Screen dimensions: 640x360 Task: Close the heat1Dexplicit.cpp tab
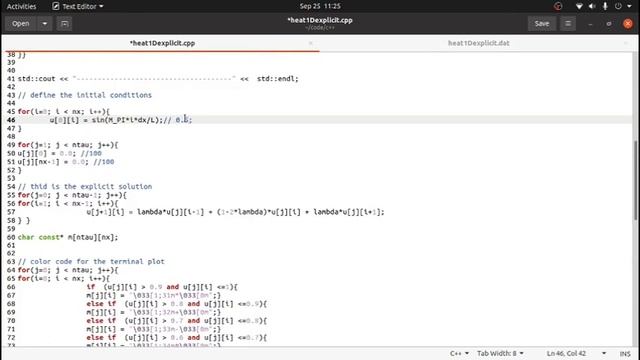[x=311, y=43]
